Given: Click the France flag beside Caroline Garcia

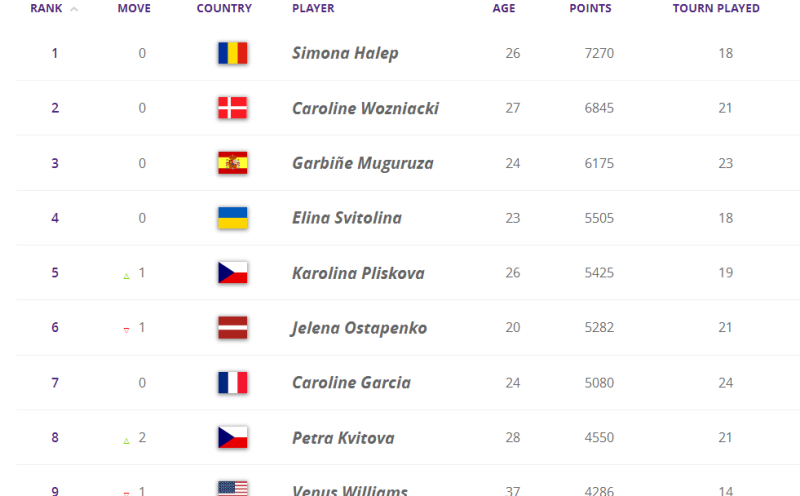Looking at the screenshot, I should point(233,383).
